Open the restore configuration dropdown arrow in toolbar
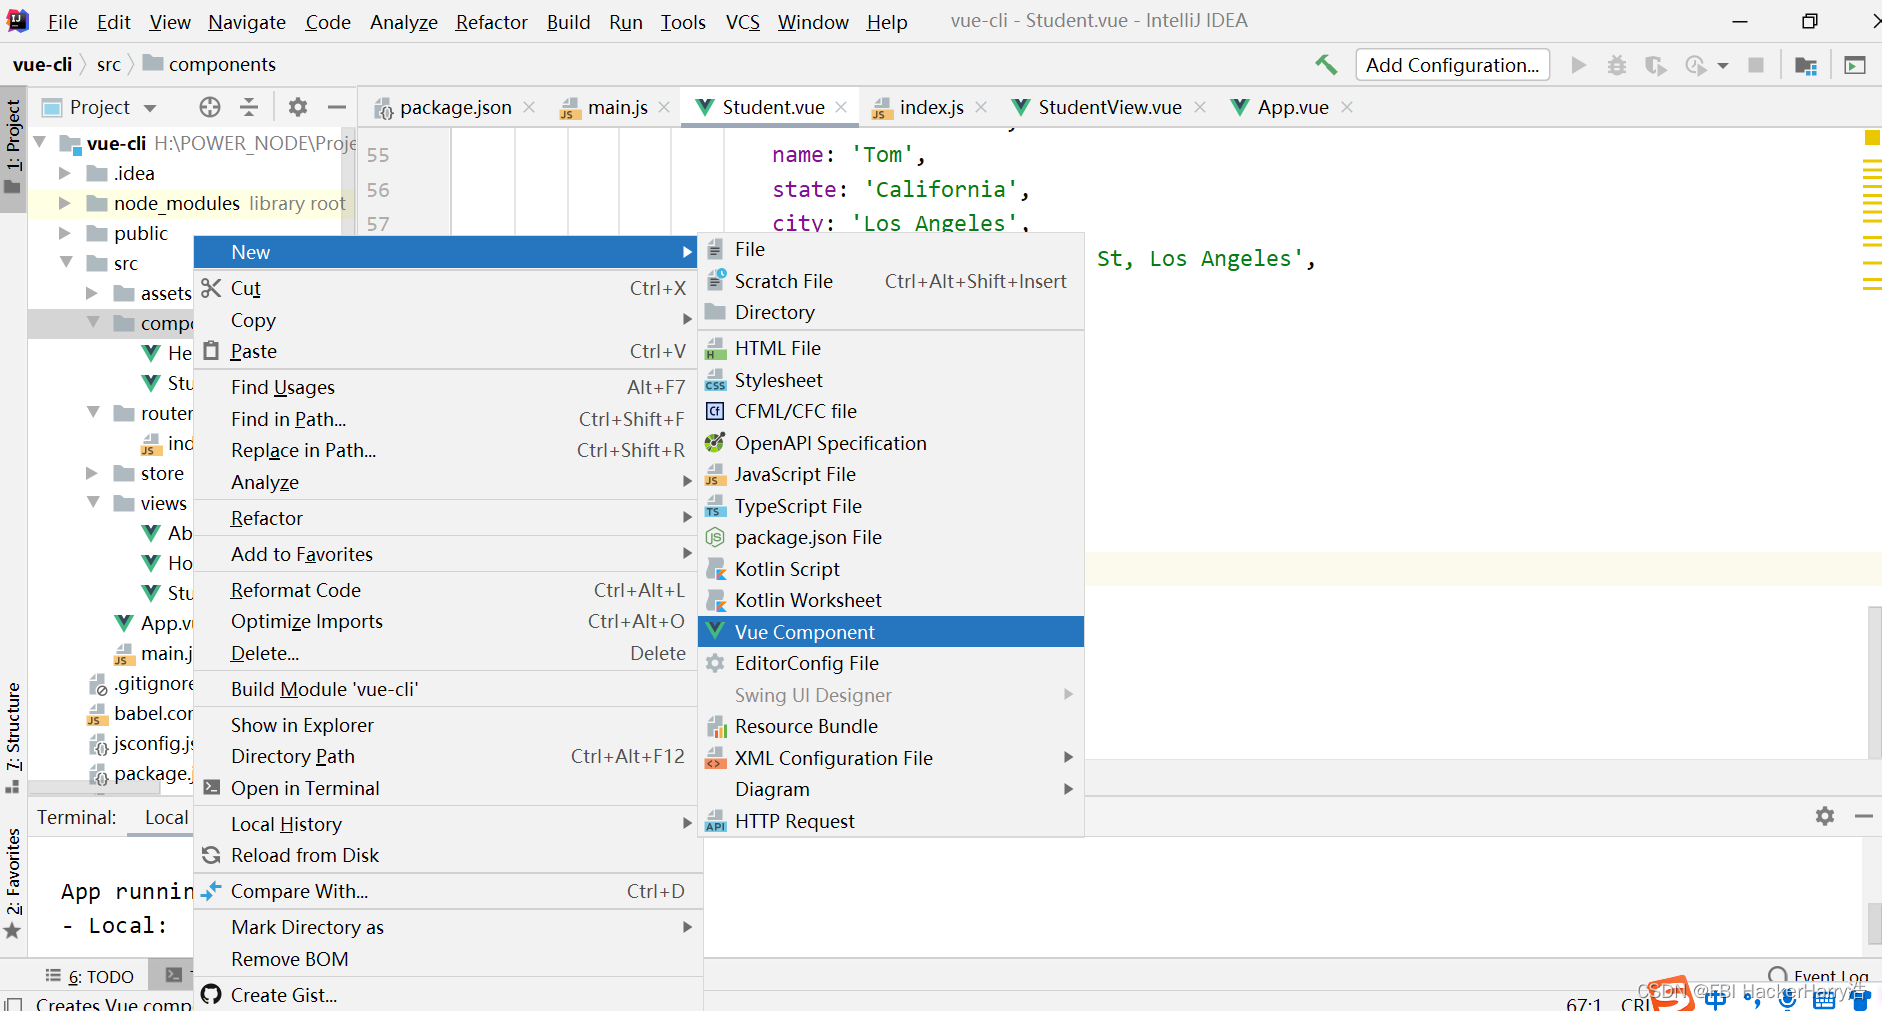The image size is (1882, 1011). click(x=1721, y=64)
